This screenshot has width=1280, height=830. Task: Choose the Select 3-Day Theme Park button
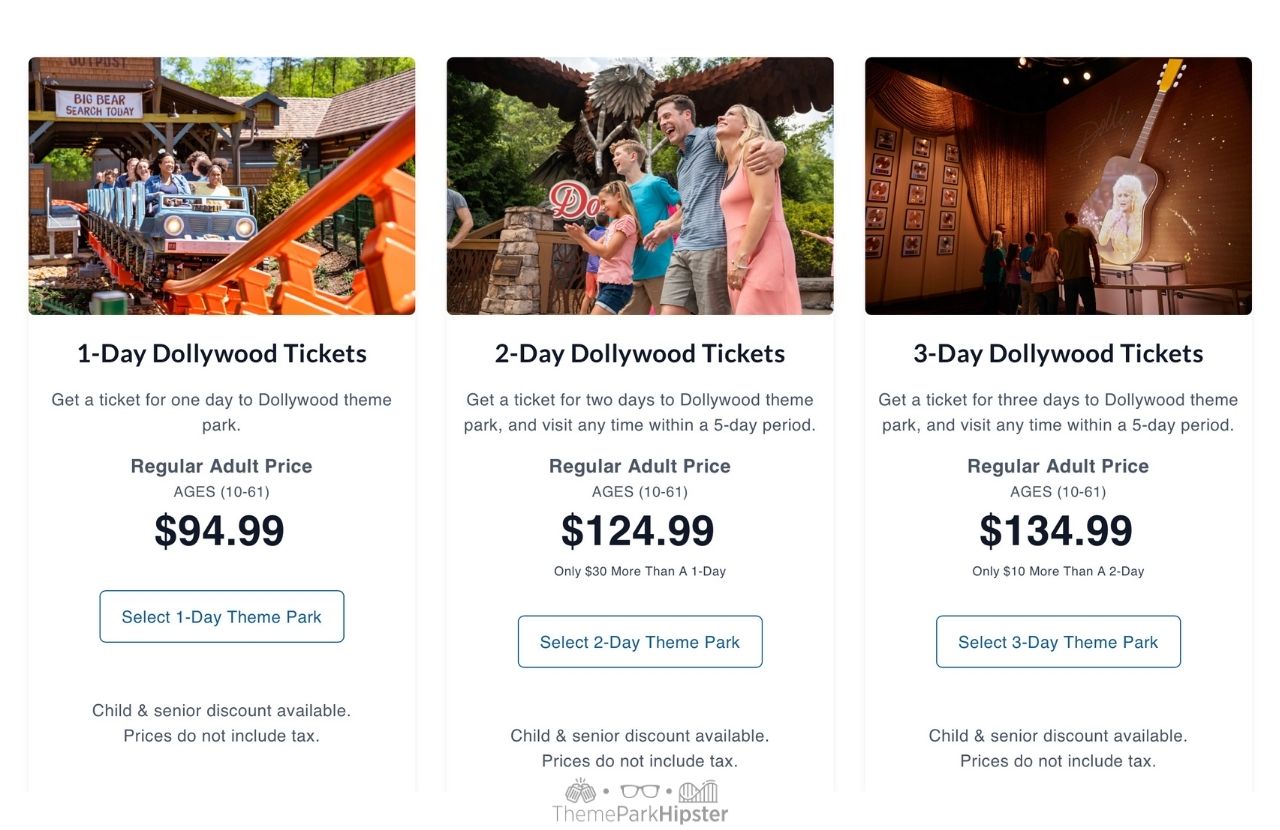1058,642
